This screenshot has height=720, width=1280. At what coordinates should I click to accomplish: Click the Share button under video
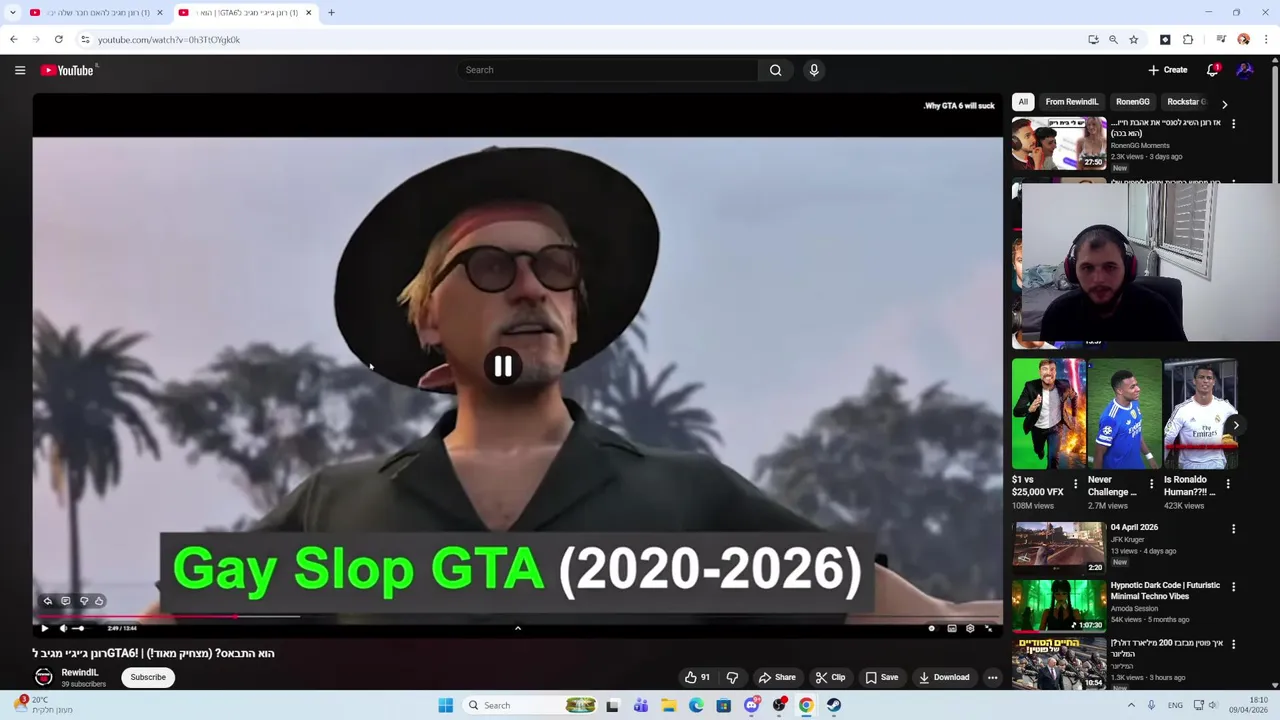[x=777, y=677]
